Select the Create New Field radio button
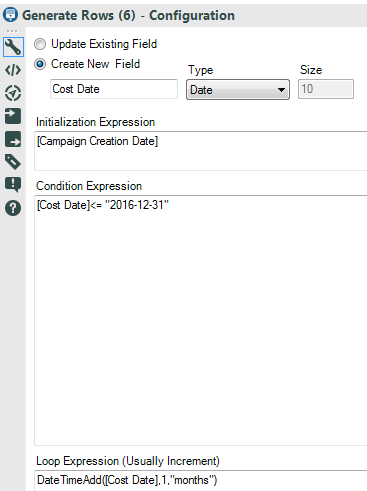The image size is (367, 491). [40, 64]
